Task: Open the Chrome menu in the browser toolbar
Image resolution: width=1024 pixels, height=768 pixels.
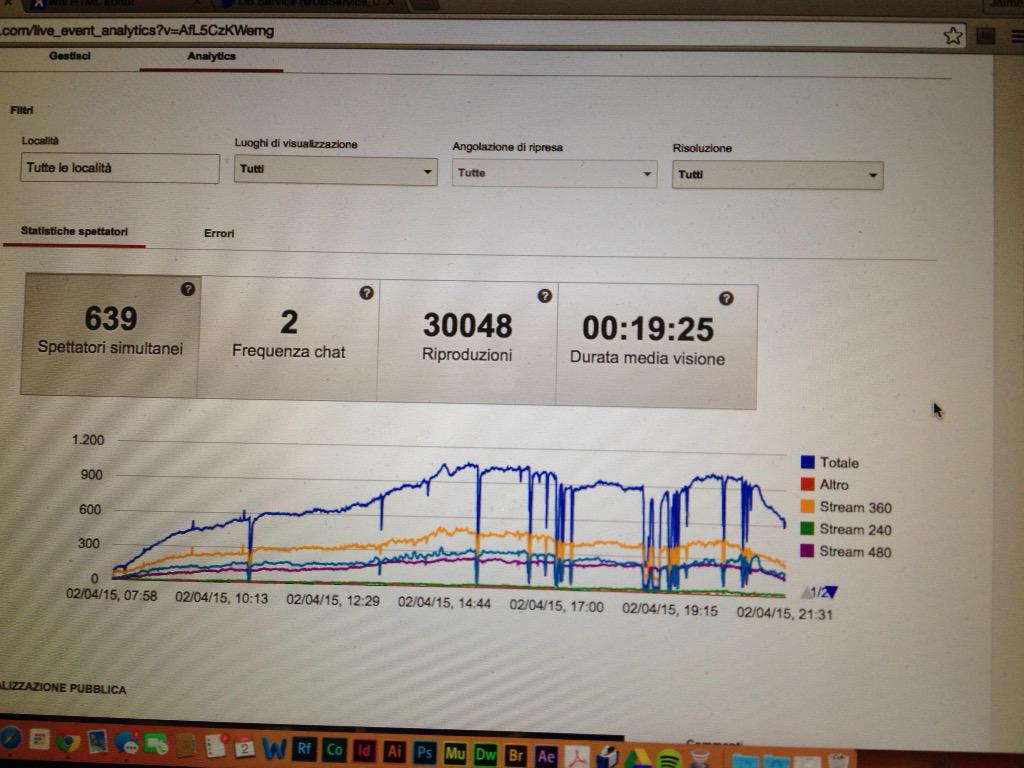Action: [x=1018, y=37]
